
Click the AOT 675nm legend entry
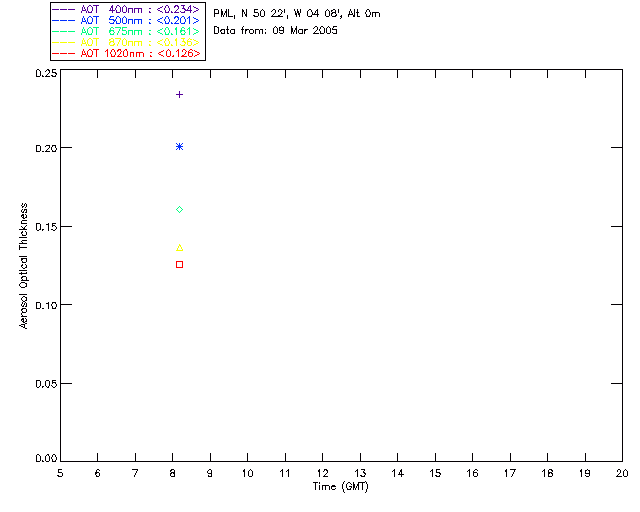[x=140, y=31]
